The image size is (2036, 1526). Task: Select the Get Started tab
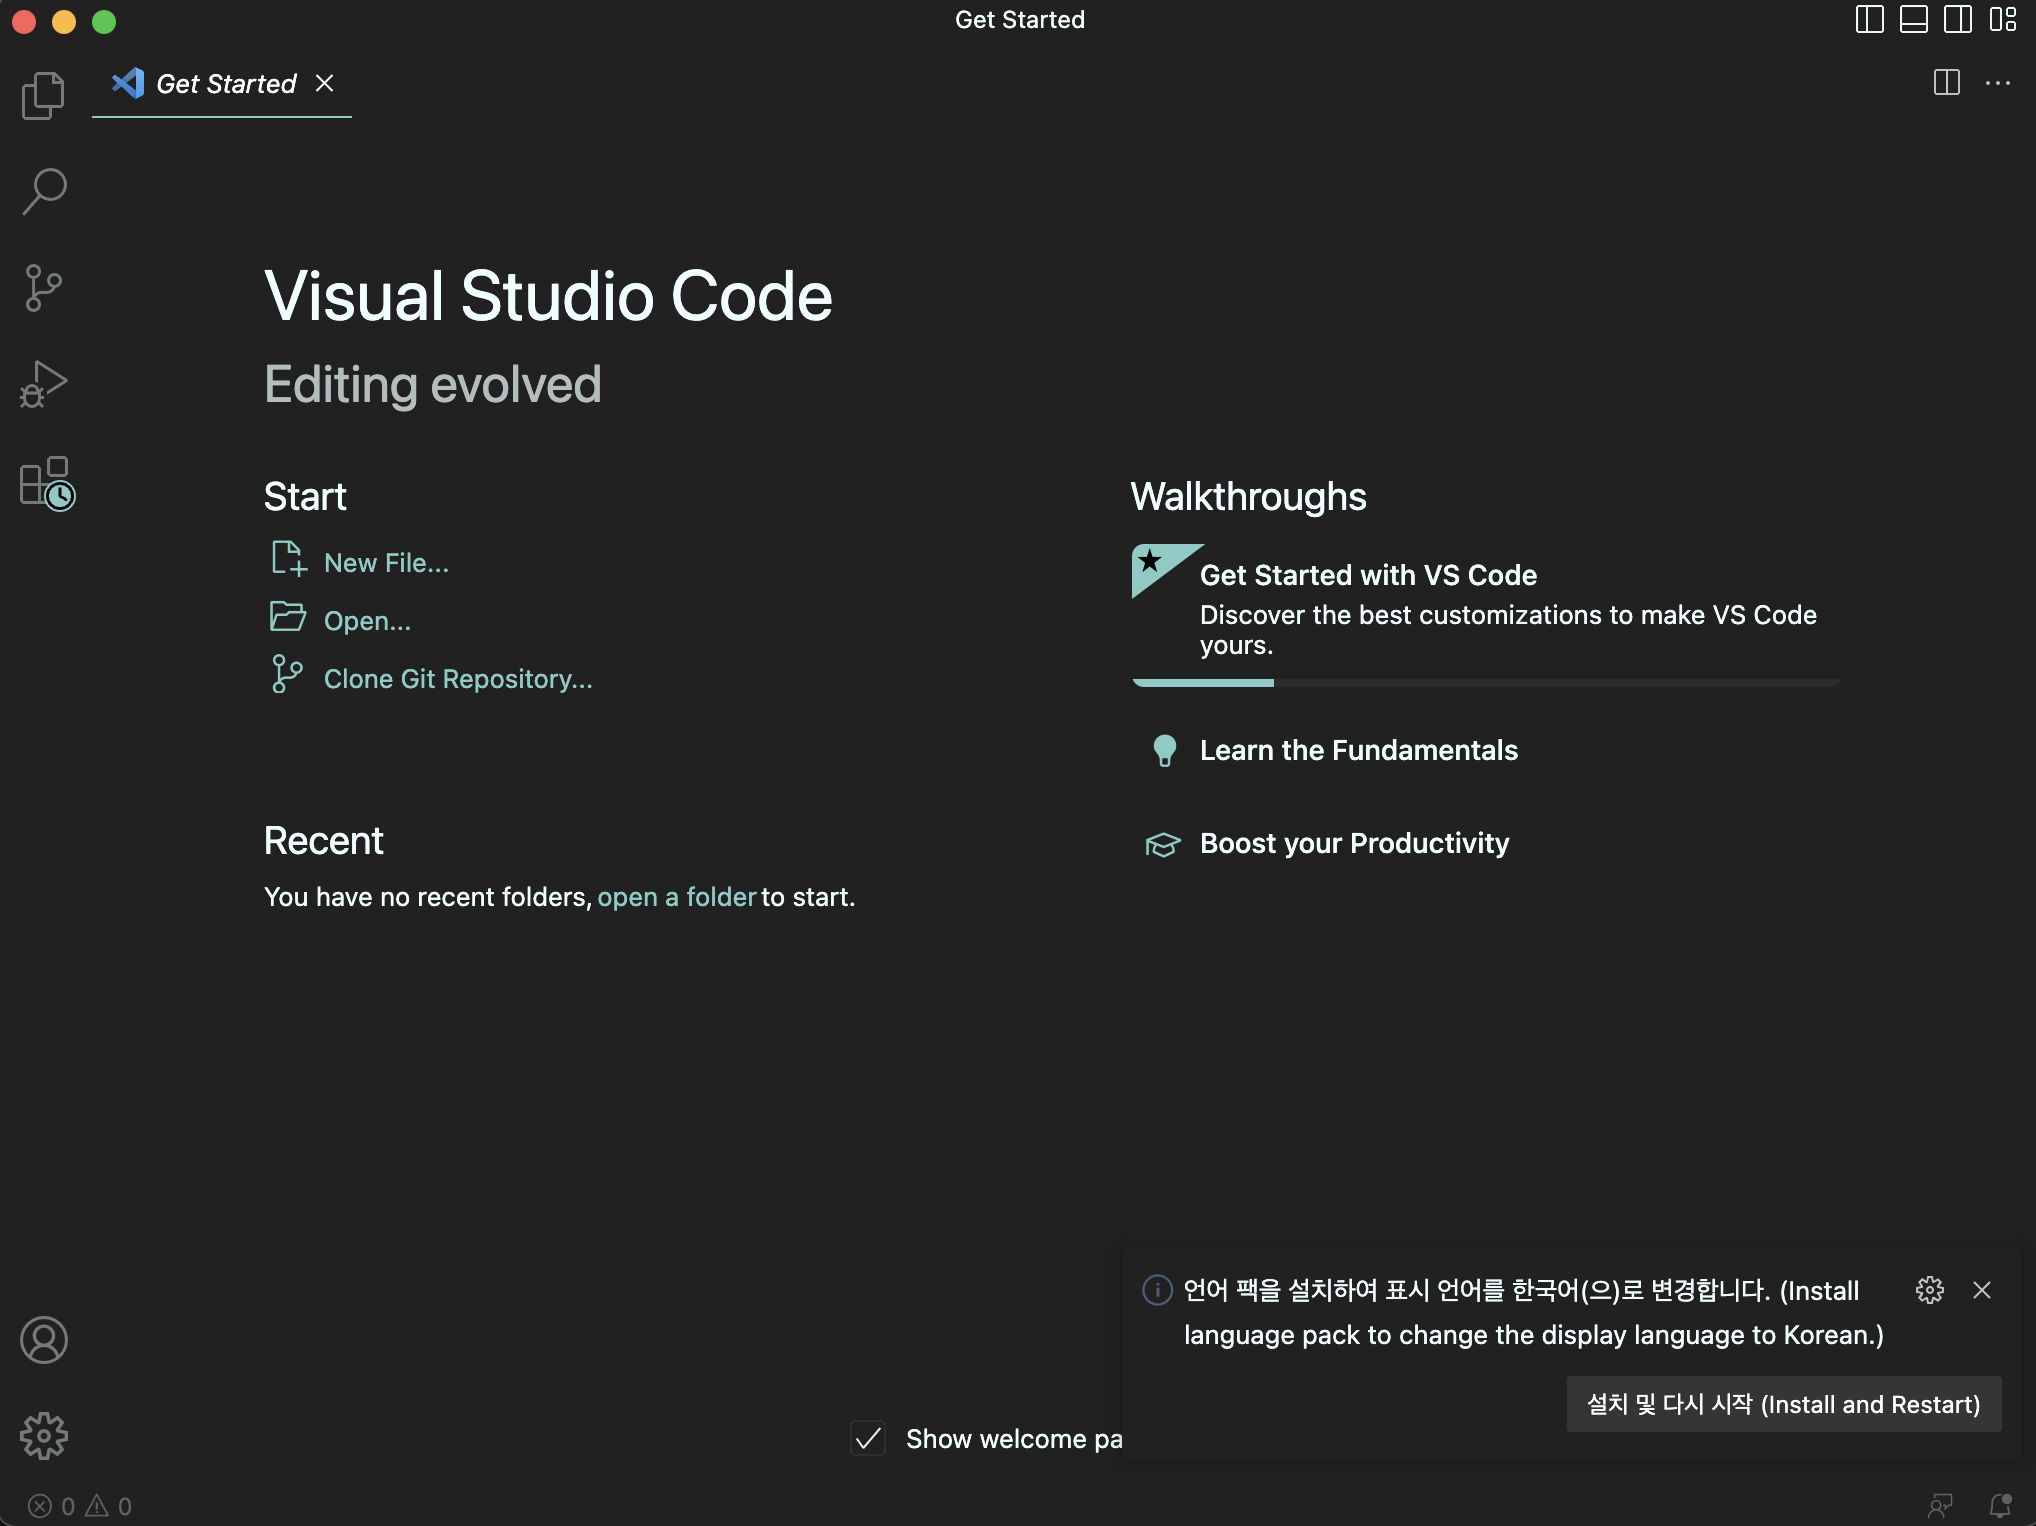(222, 84)
